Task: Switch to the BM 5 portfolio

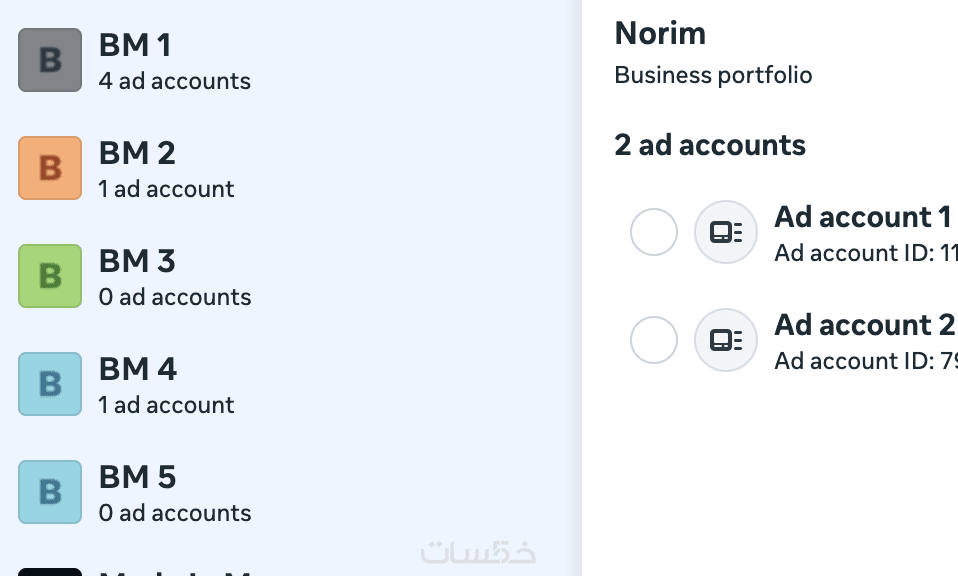Action: [x=137, y=477]
